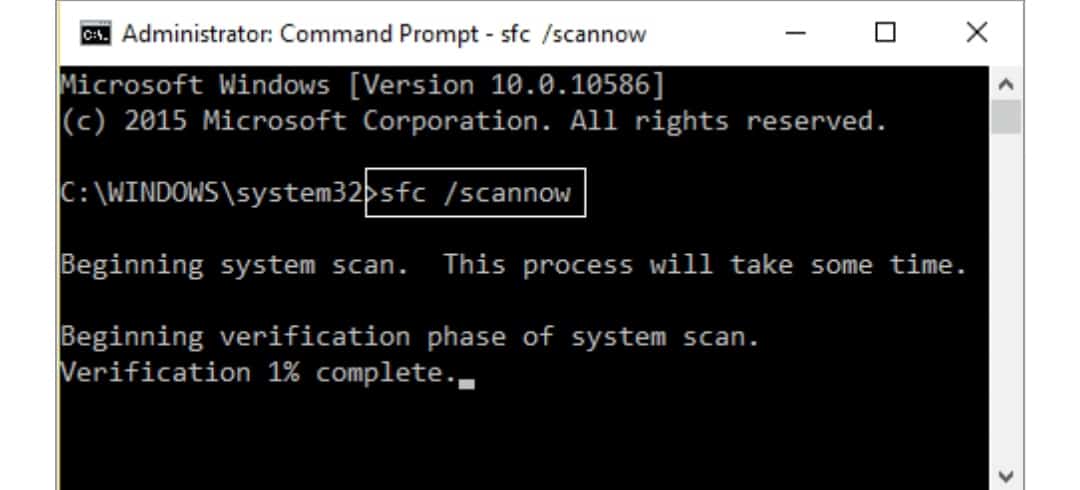This screenshot has width=1080, height=490.
Task: Click the scrollbar up arrow
Action: click(x=1006, y=84)
